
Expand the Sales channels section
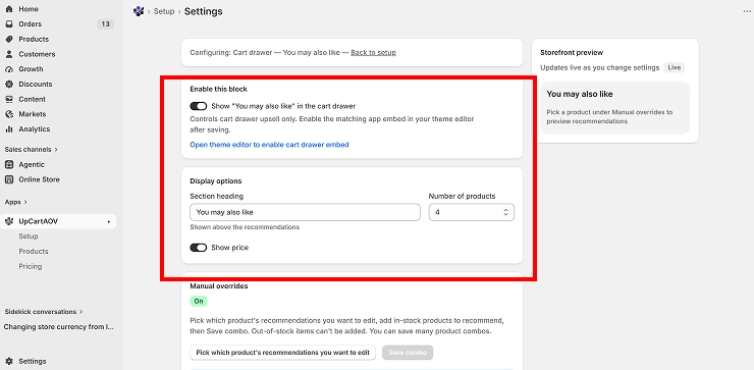(31, 150)
